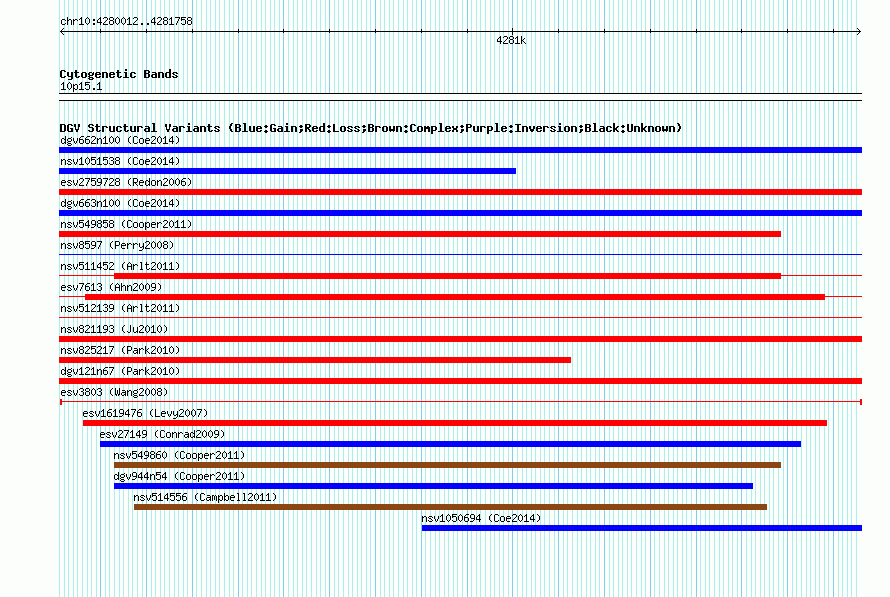Click the dgv662n100 (Coe2014) label
The image size is (890, 597).
120,140
